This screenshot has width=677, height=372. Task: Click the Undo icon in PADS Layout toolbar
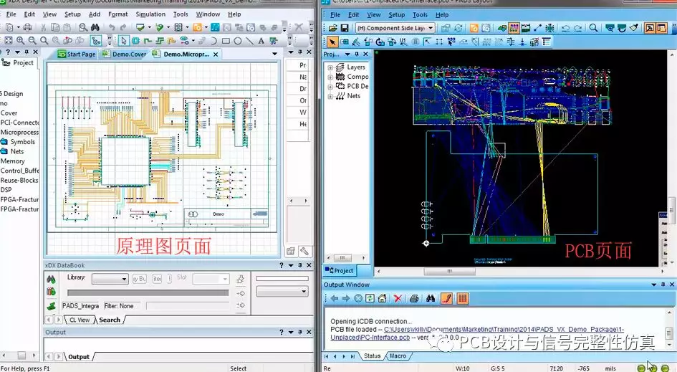click(566, 28)
